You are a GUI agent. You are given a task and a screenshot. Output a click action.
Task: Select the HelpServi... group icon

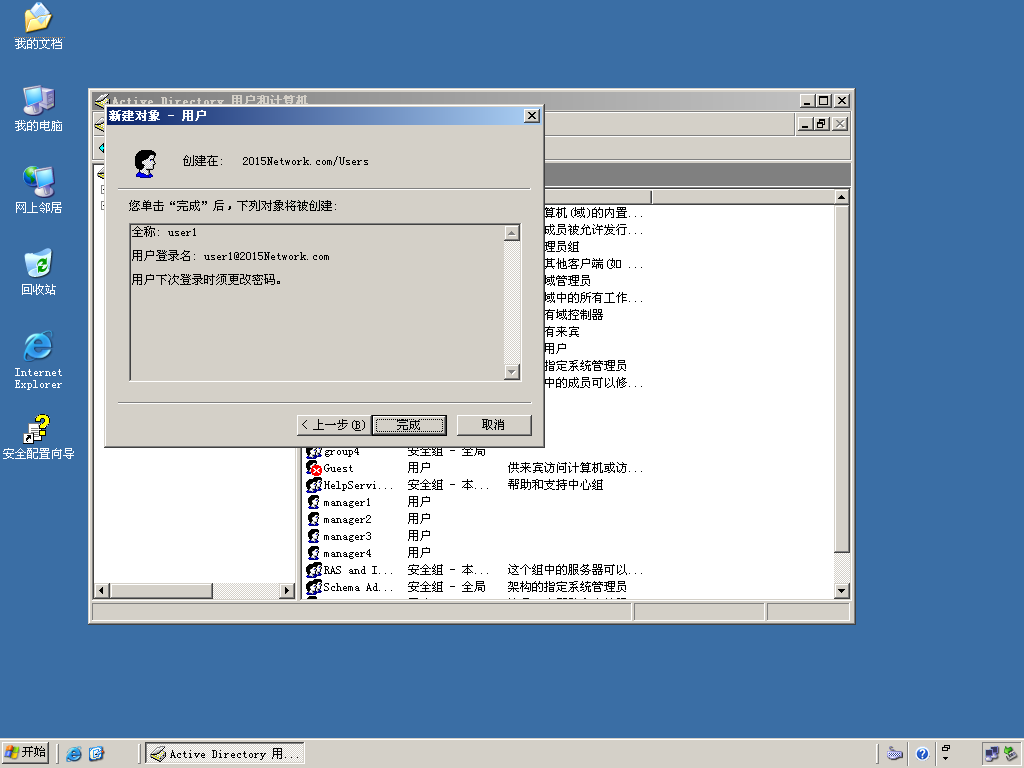[x=314, y=485]
